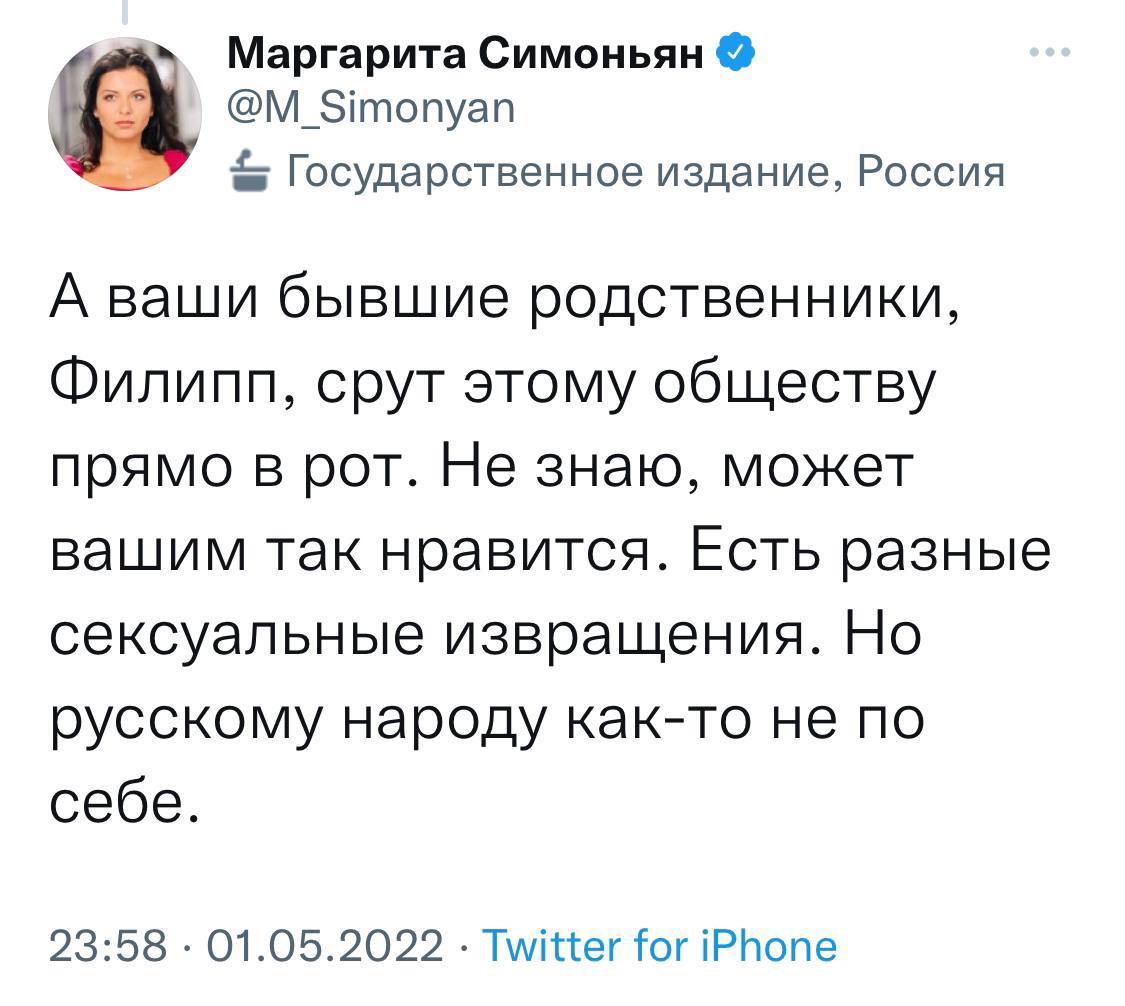The image size is (1125, 1006).
Task: Click the tweet's first line starting А ваши
Action: point(505,298)
